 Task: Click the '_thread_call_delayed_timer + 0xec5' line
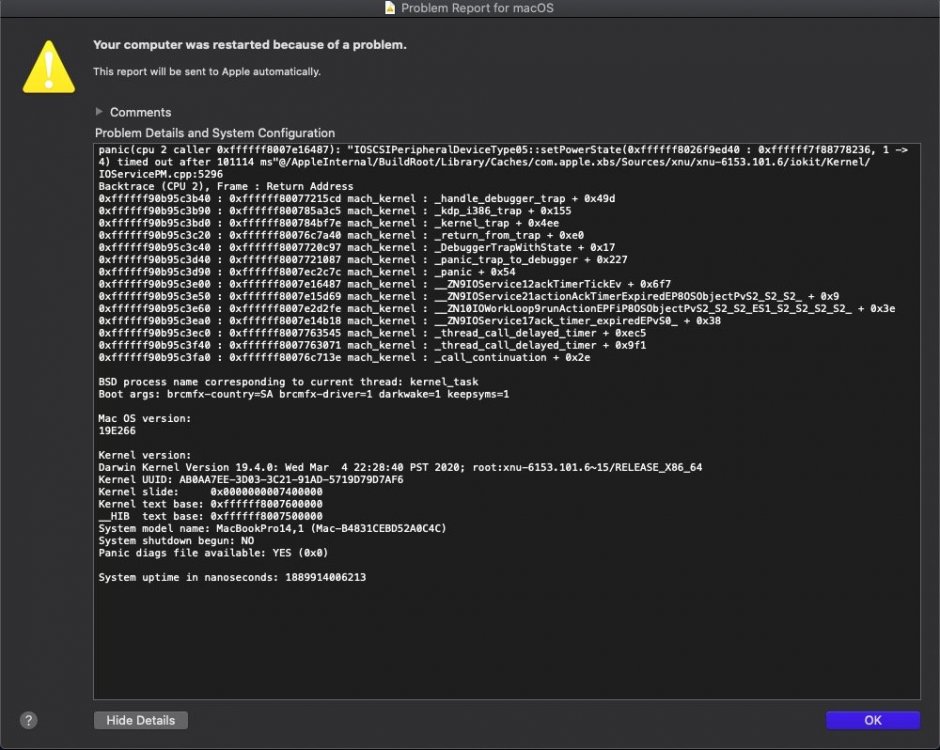click(x=372, y=333)
